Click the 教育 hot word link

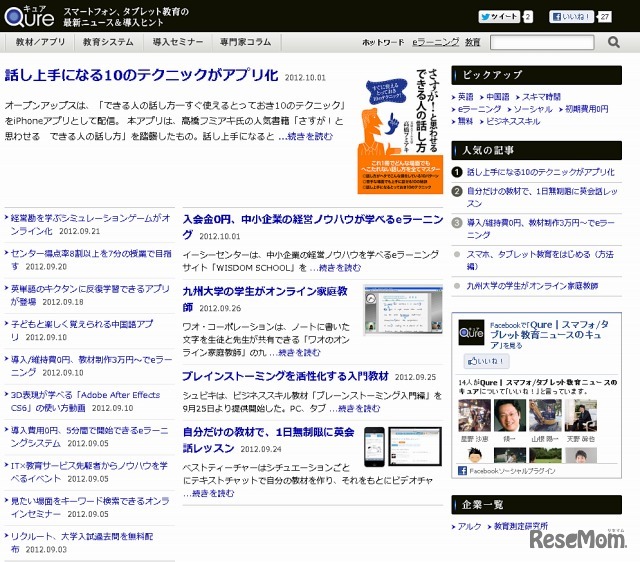click(472, 42)
